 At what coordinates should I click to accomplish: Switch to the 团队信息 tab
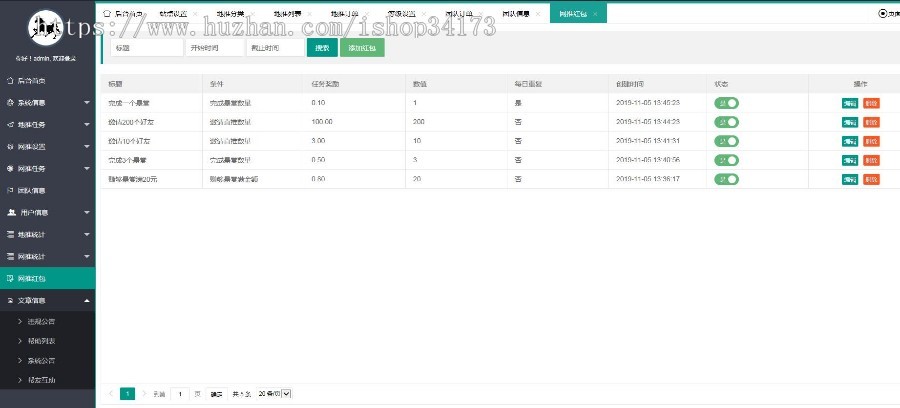point(515,14)
